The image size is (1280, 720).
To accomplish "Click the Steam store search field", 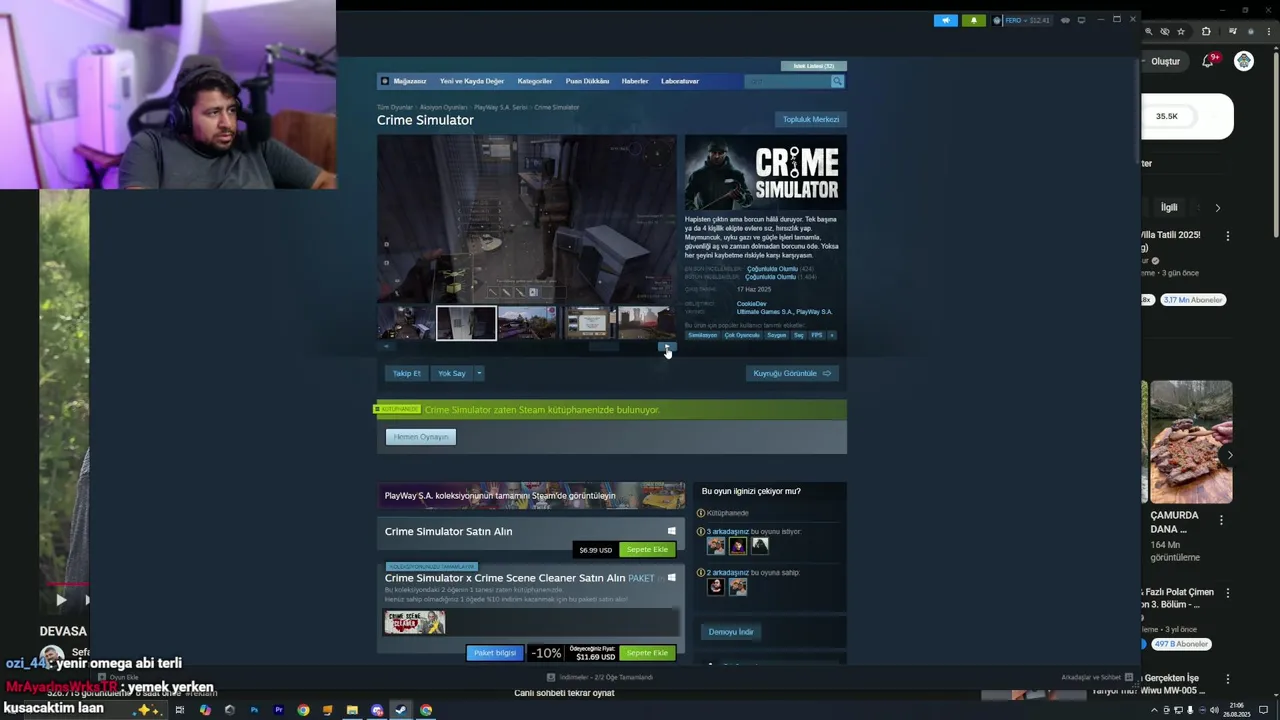I will (x=787, y=81).
